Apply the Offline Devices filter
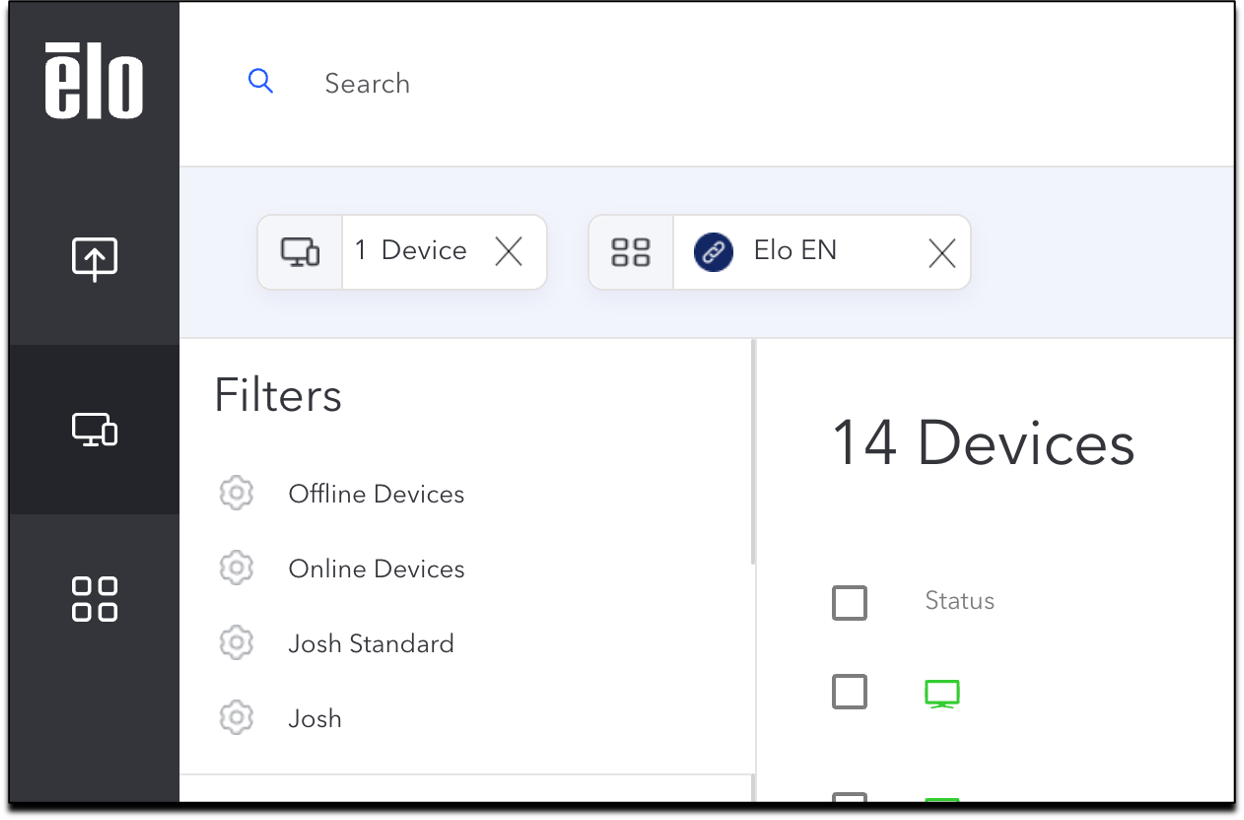Image resolution: width=1244 pixels, height=820 pixels. [376, 494]
